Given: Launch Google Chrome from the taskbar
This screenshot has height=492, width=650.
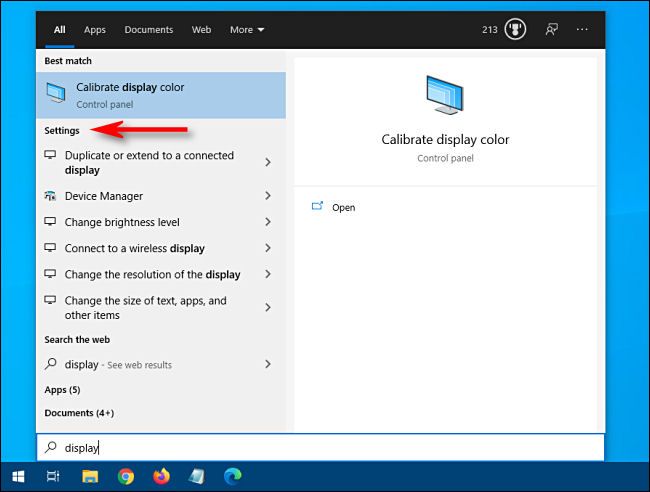Looking at the screenshot, I should tap(126, 477).
